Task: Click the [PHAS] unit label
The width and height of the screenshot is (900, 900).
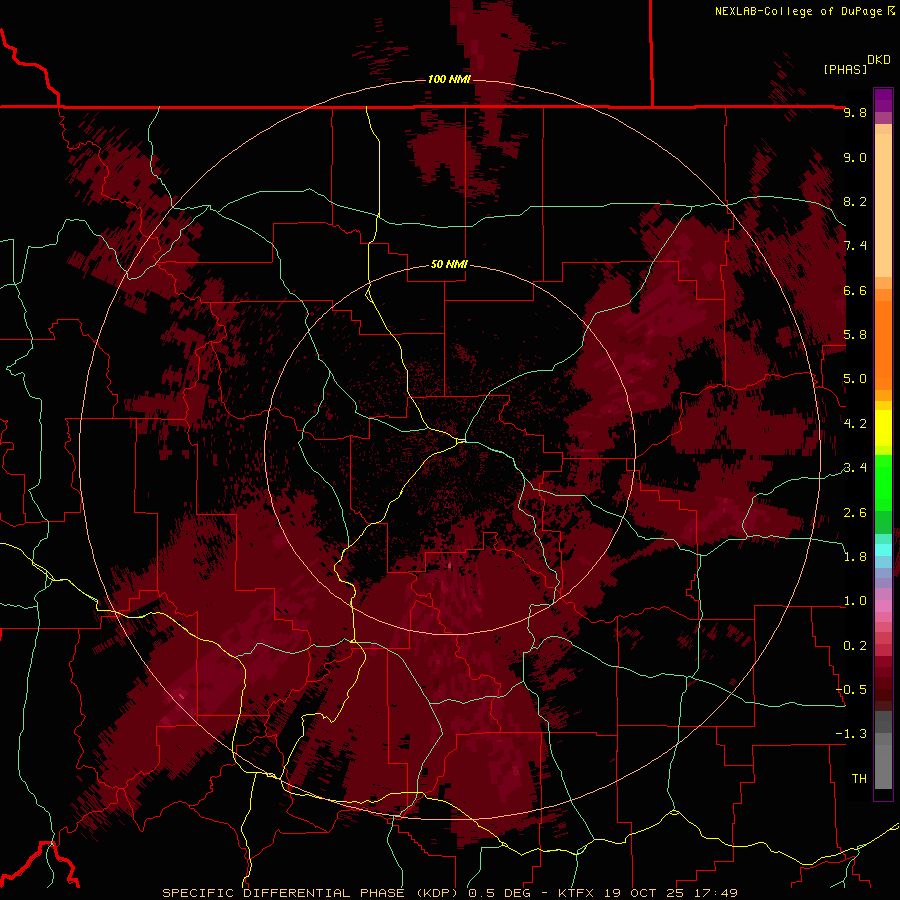Action: [x=845, y=69]
